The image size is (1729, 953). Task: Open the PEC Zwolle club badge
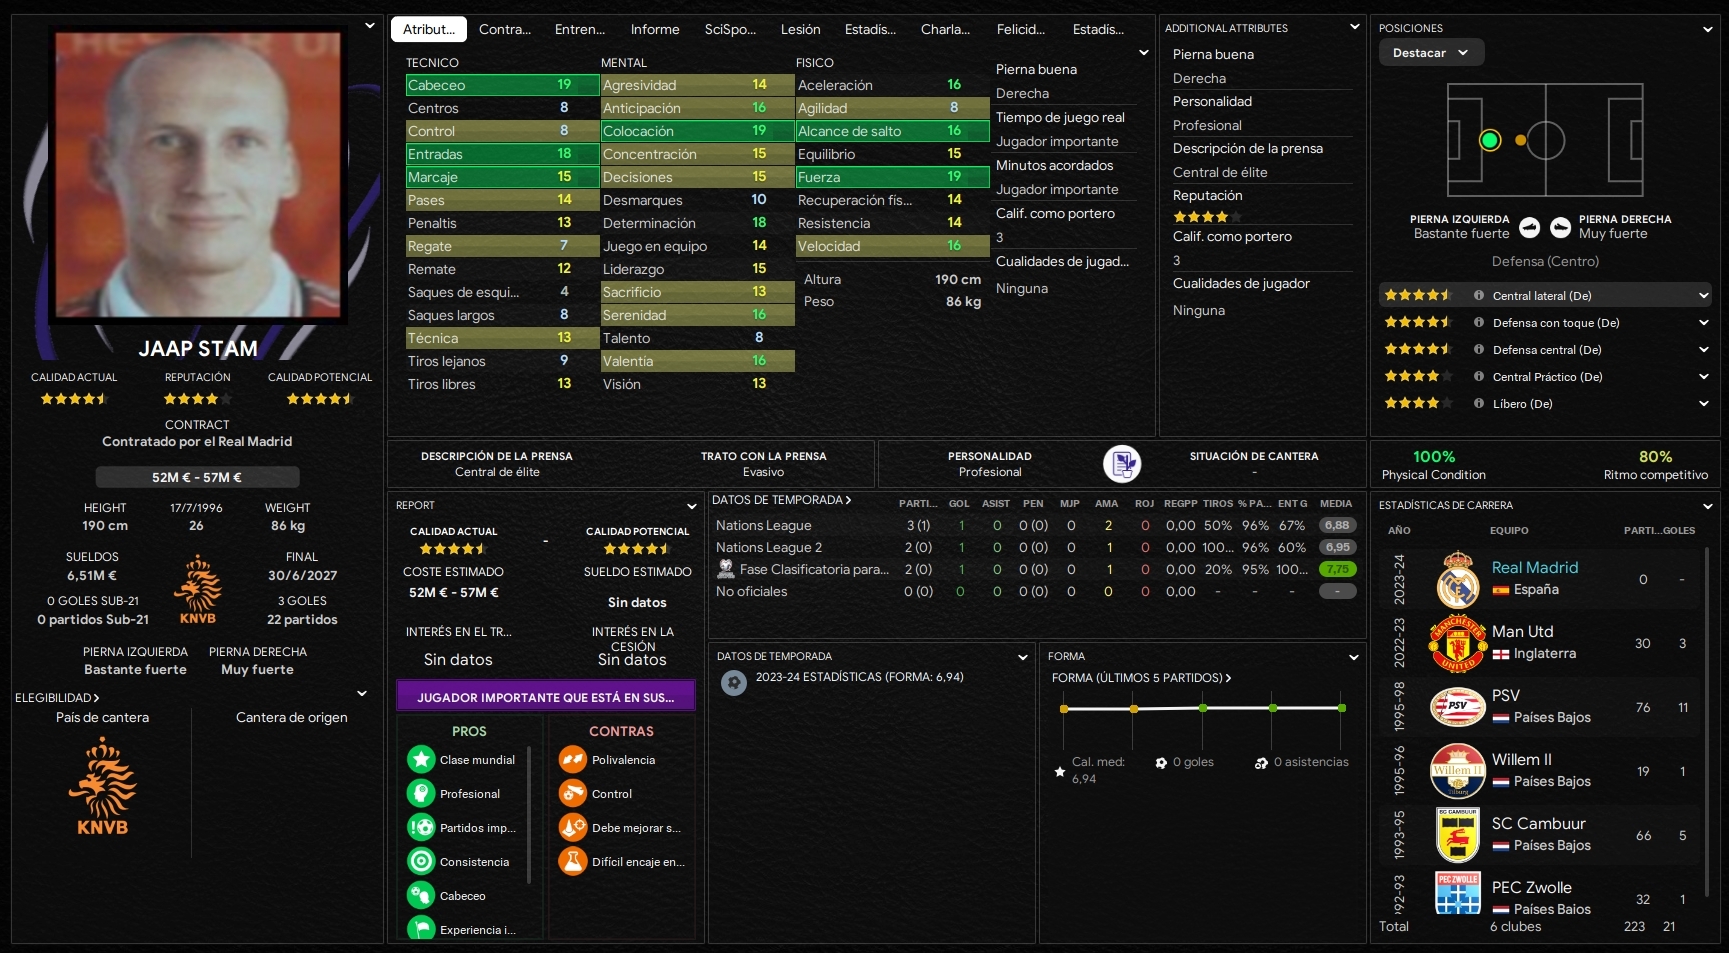tap(1458, 893)
